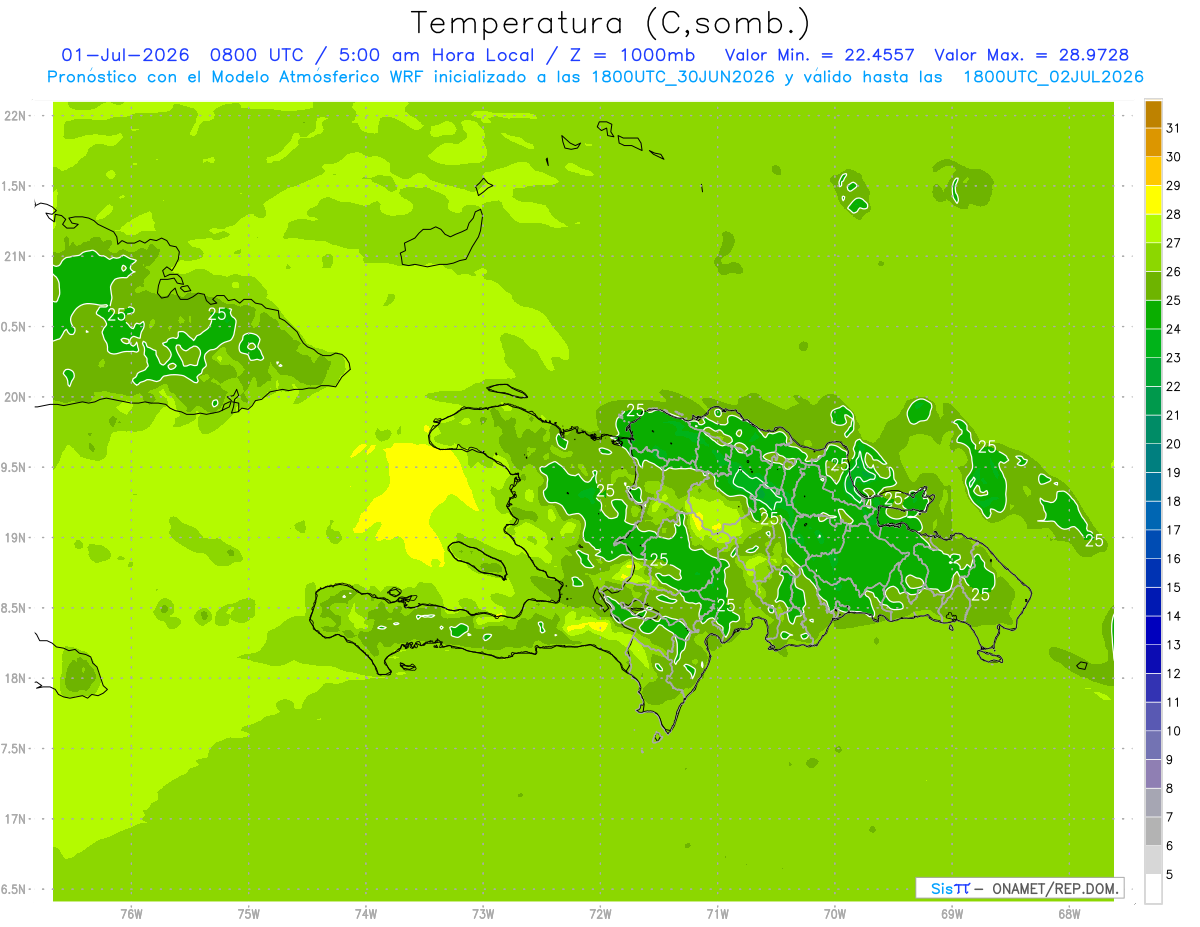Click the 76W longitude axis label
The image size is (1200, 927).
131,914
